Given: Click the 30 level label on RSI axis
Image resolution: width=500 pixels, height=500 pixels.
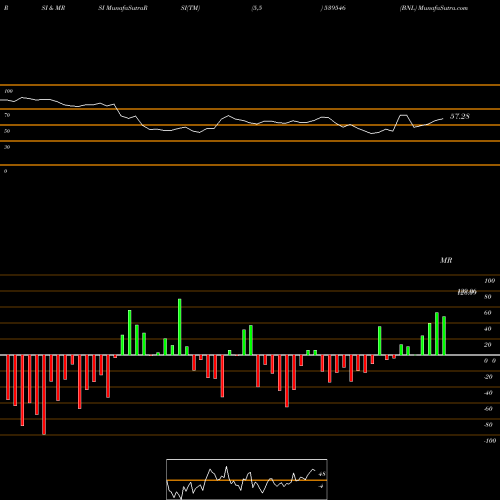Looking at the screenshot, I should (7, 147).
